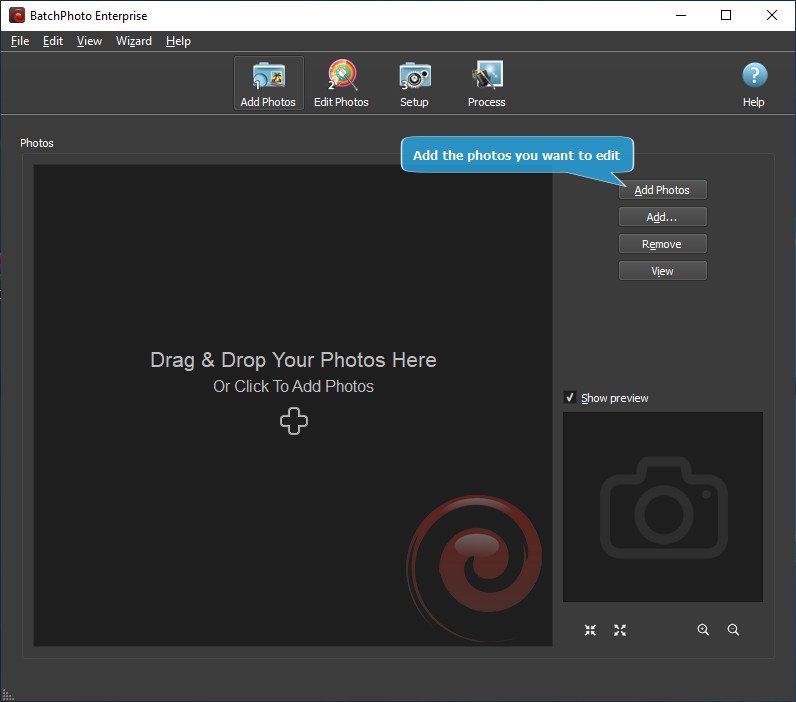This screenshot has height=702, width=796.
Task: Click the shrink-to-fit preview icon
Action: [590, 630]
